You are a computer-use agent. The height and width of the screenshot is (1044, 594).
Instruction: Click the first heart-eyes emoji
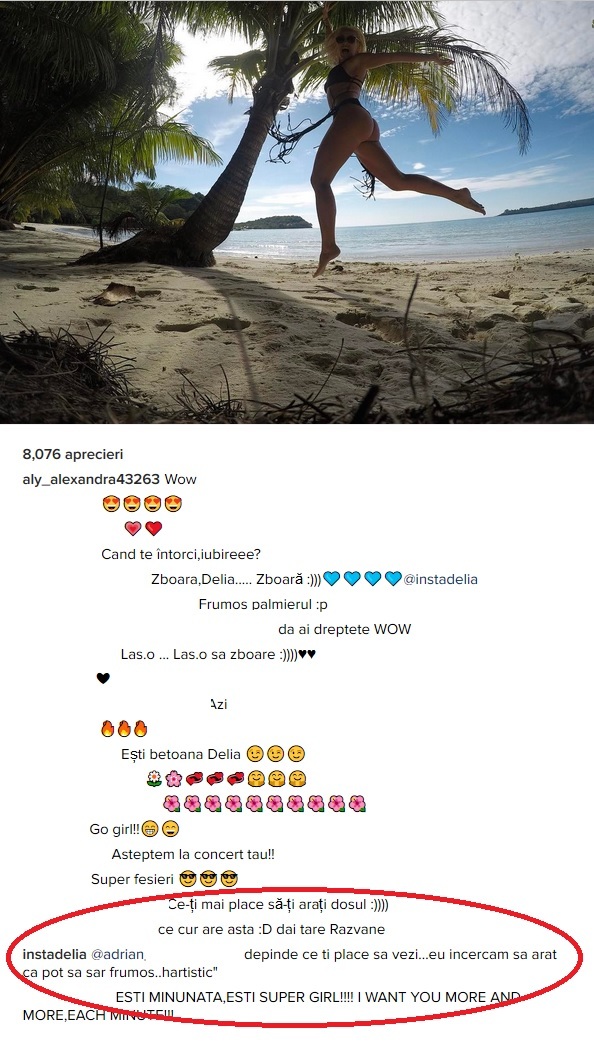click(x=112, y=504)
